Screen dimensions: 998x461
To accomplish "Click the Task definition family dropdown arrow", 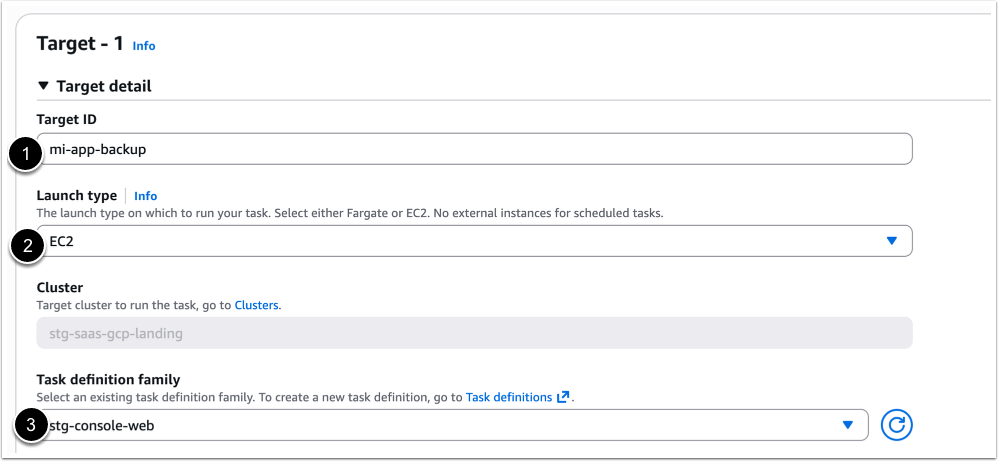I will pyautogui.click(x=848, y=425).
